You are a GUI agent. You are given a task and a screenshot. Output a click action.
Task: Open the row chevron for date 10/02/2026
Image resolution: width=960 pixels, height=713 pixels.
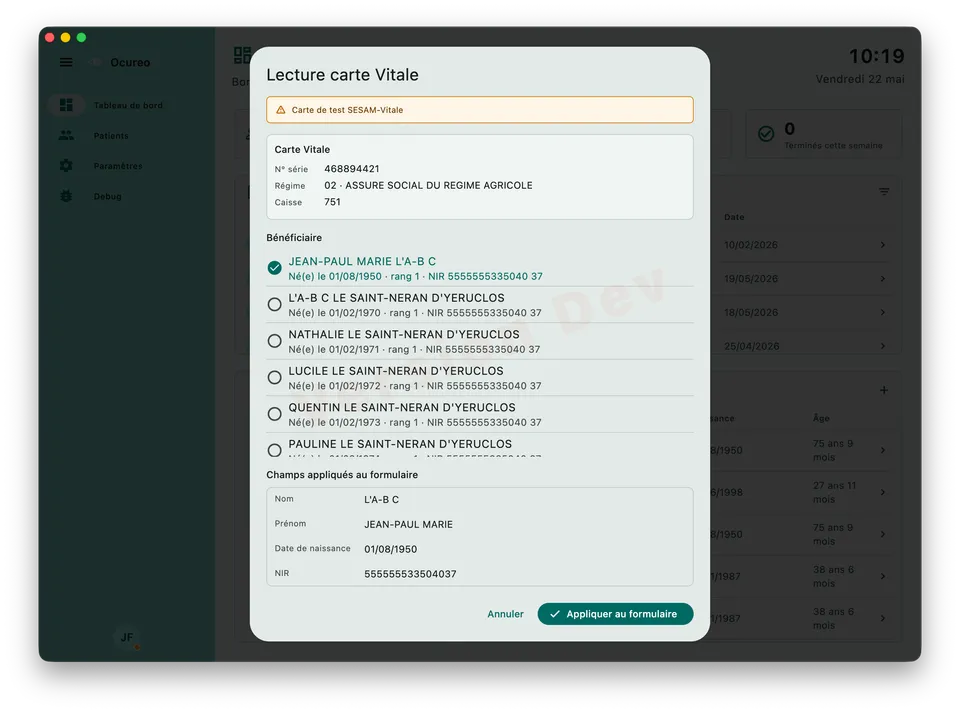point(882,245)
